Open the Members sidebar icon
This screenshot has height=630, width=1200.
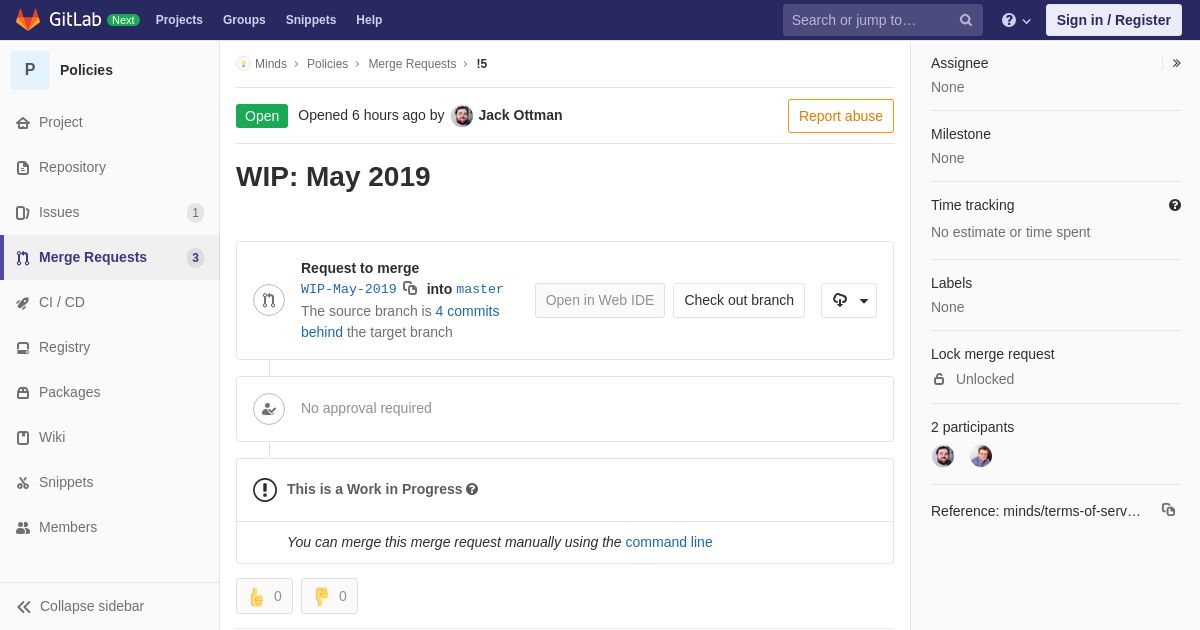click(23, 528)
